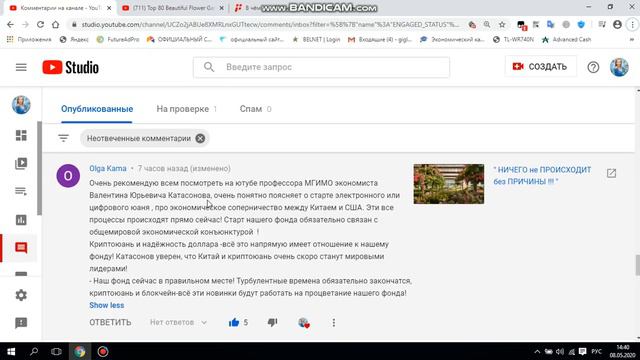The image size is (640, 360).
Task: Open video in new window icon
Action: 611,173
